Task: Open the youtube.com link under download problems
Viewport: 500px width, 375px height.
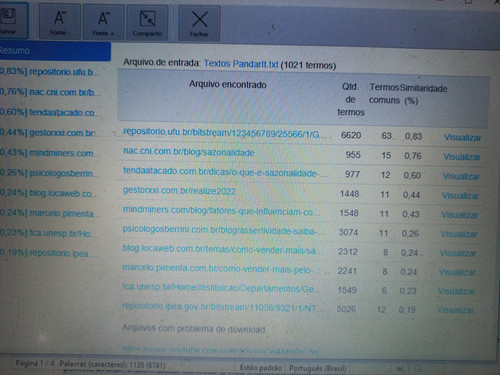Action: 220,350
